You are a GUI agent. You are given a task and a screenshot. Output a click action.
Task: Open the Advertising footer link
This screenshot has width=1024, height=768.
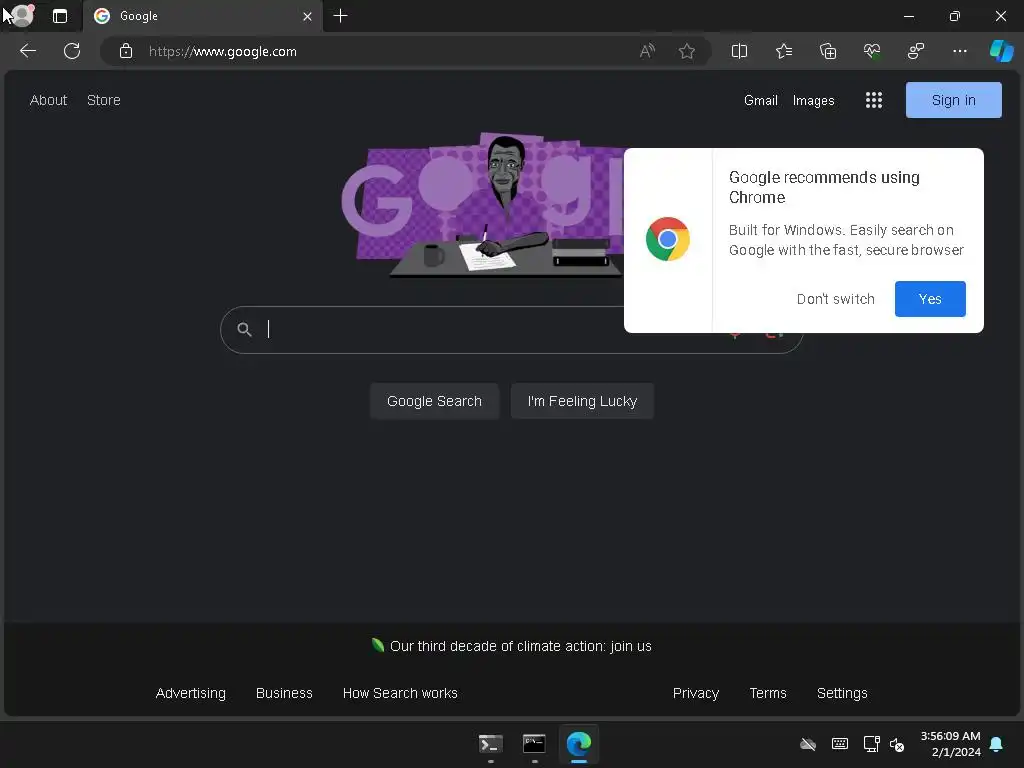pos(191,693)
